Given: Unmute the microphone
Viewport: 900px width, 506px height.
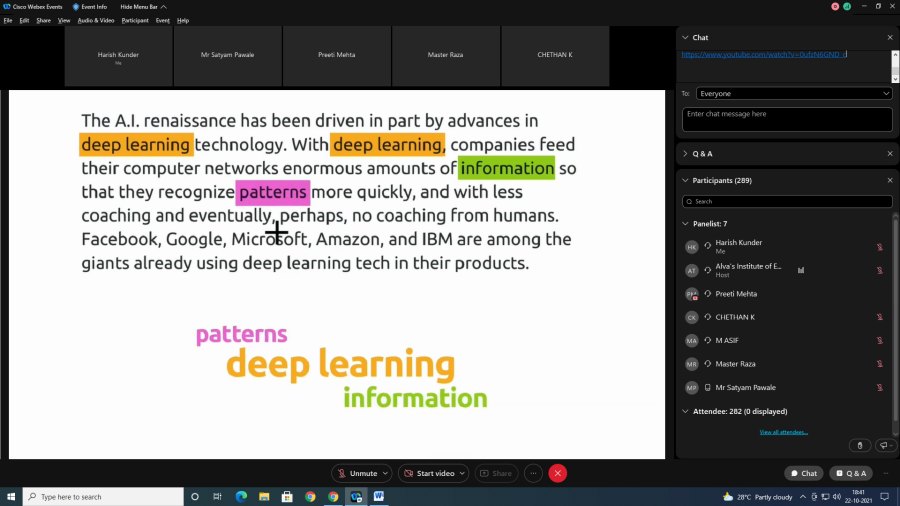Looking at the screenshot, I should tap(358, 473).
